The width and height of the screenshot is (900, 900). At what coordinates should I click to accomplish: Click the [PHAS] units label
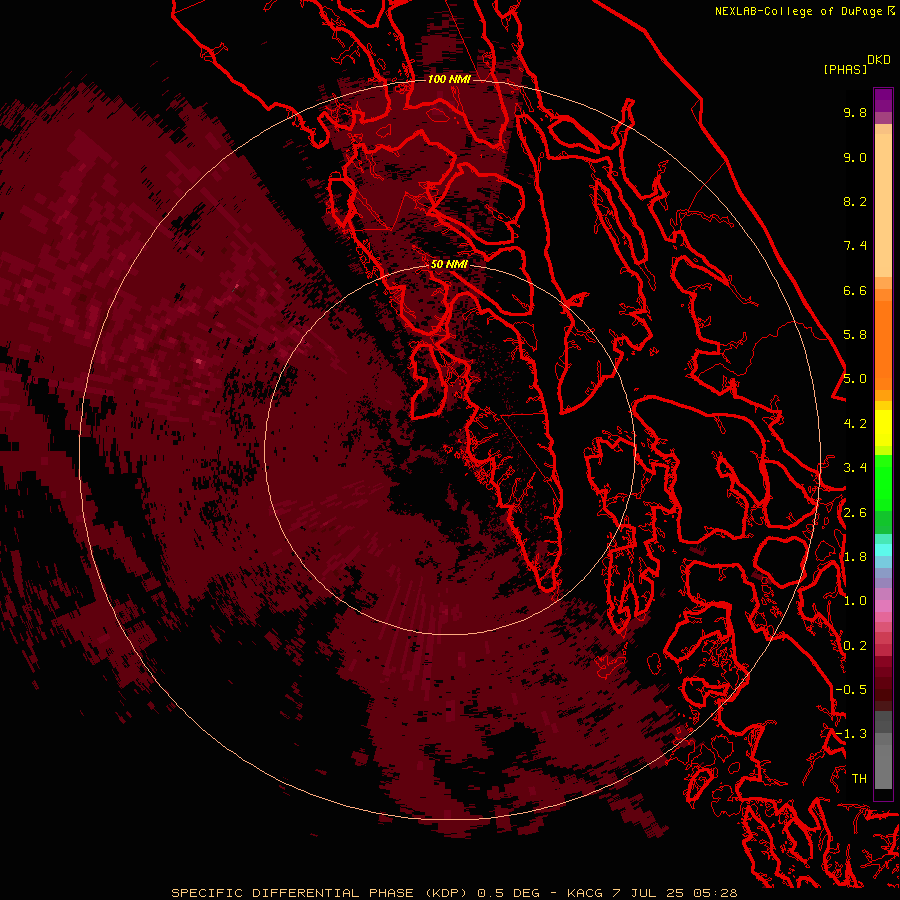pyautogui.click(x=845, y=69)
